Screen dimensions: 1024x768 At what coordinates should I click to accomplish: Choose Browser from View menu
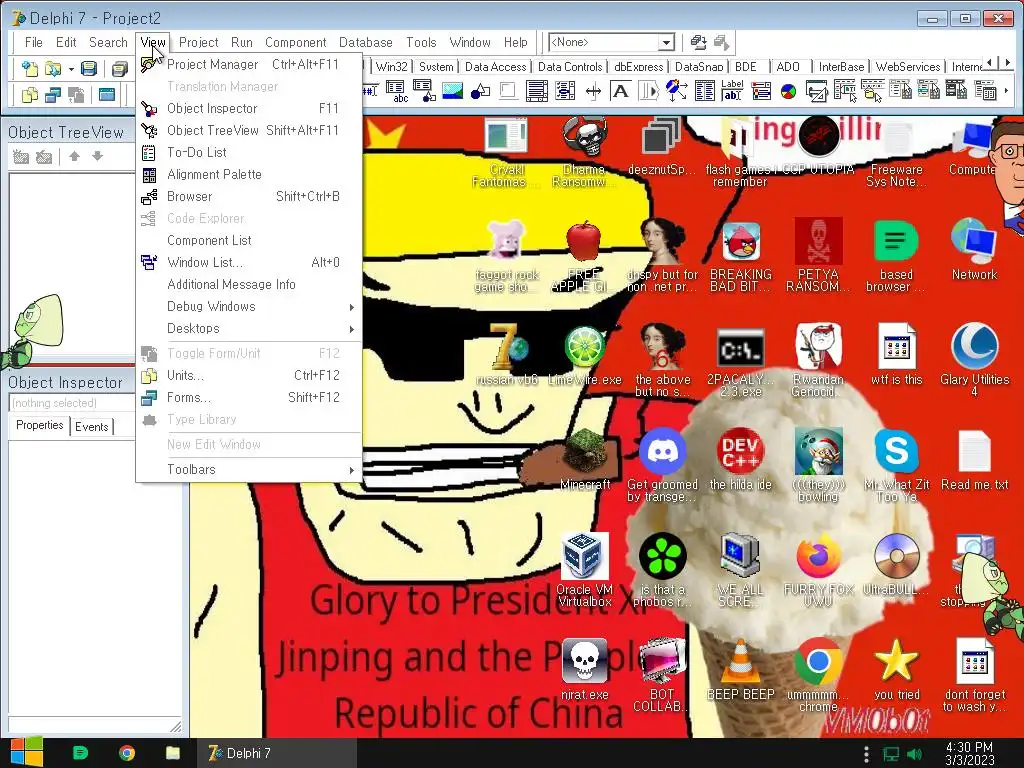[251, 197]
